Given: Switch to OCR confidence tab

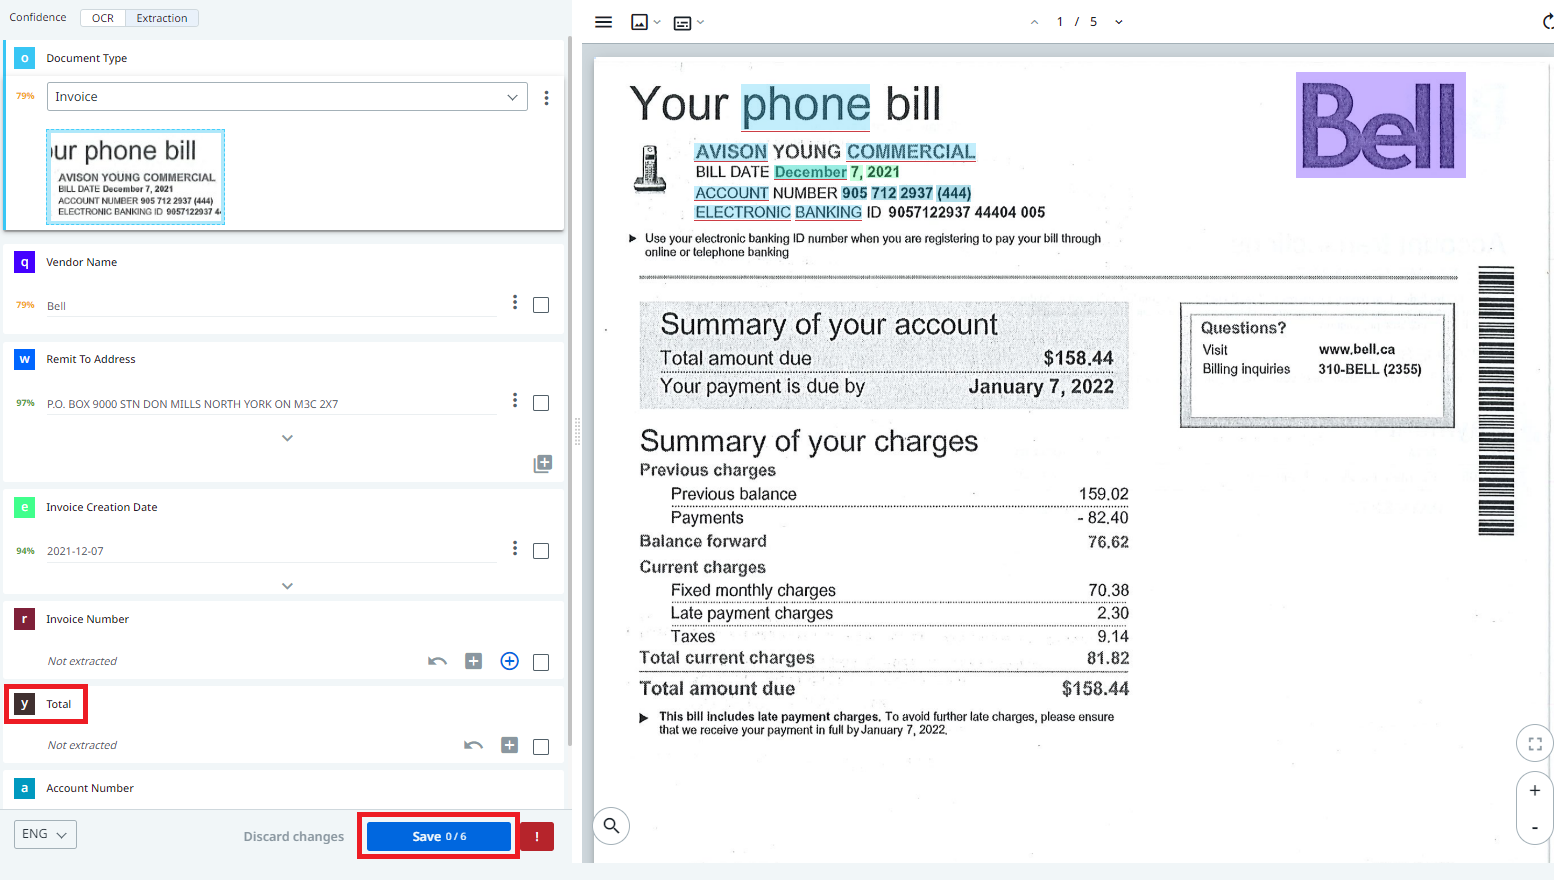Looking at the screenshot, I should (x=103, y=18).
